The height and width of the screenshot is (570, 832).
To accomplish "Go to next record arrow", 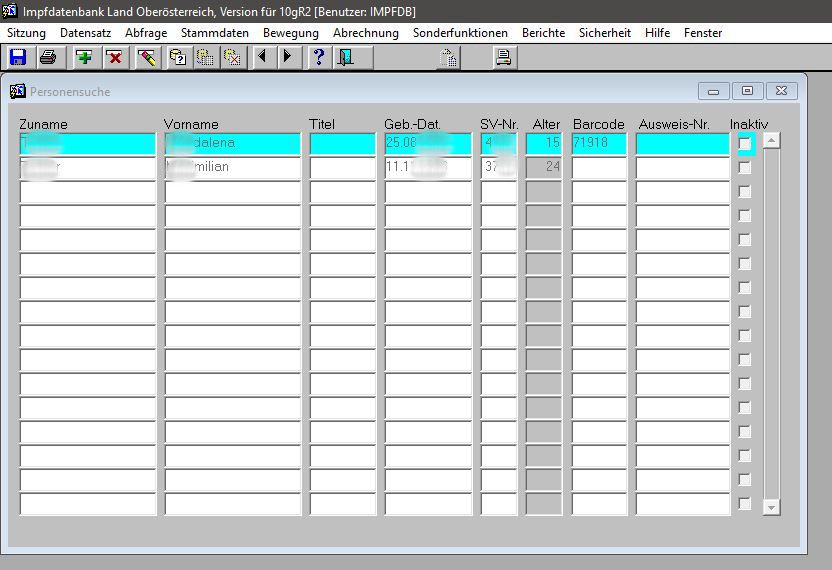I will coord(287,57).
